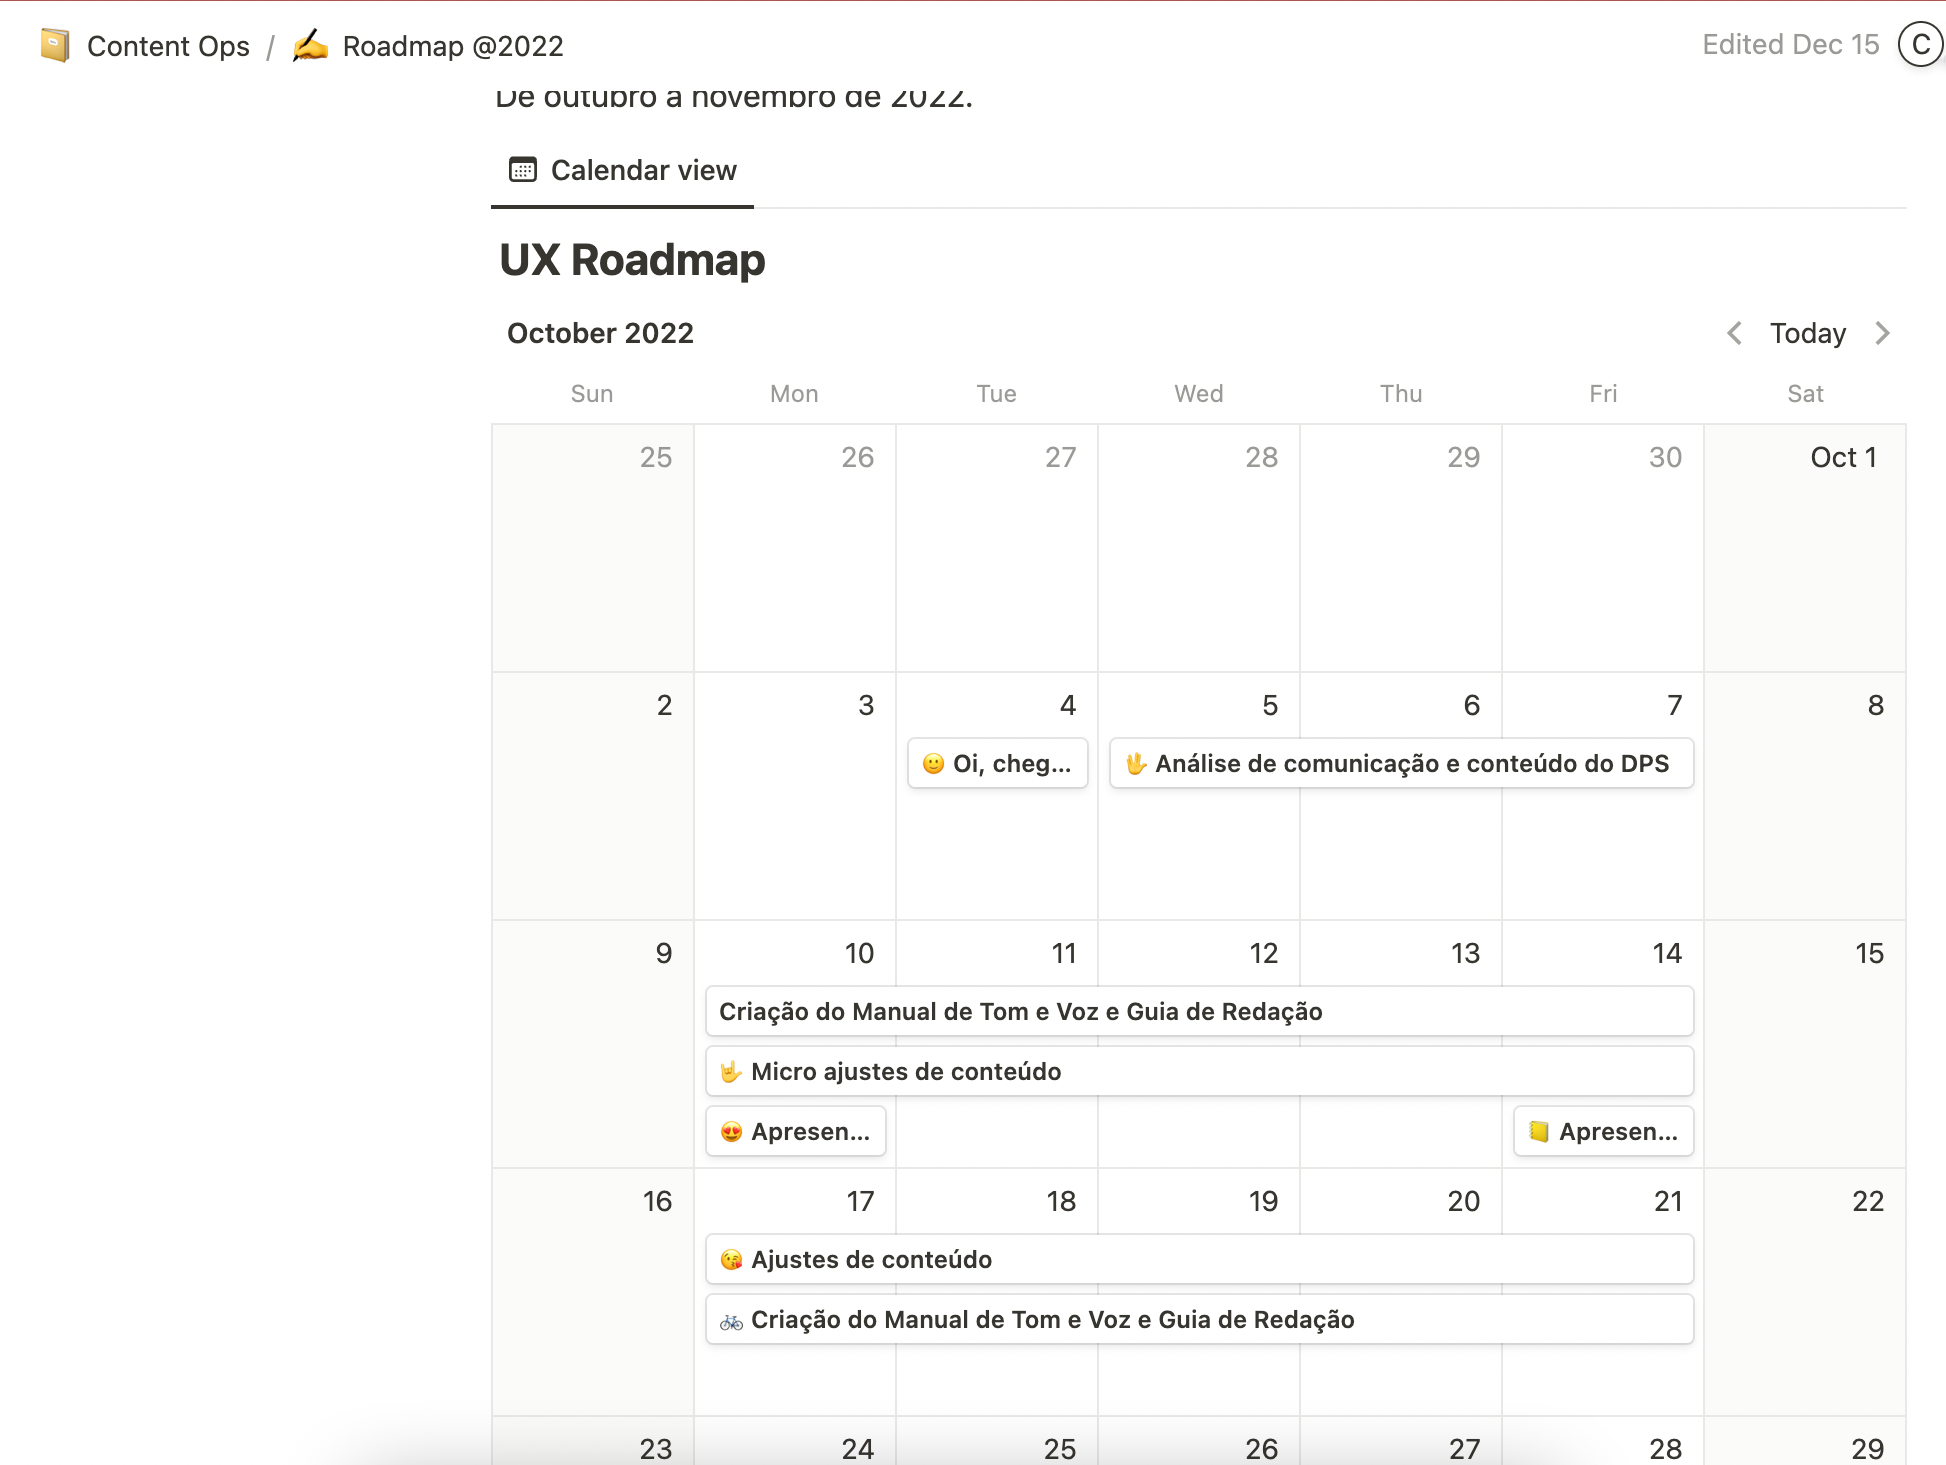Image resolution: width=1946 pixels, height=1465 pixels.
Task: Click the UX Roadmap database title
Action: point(632,260)
